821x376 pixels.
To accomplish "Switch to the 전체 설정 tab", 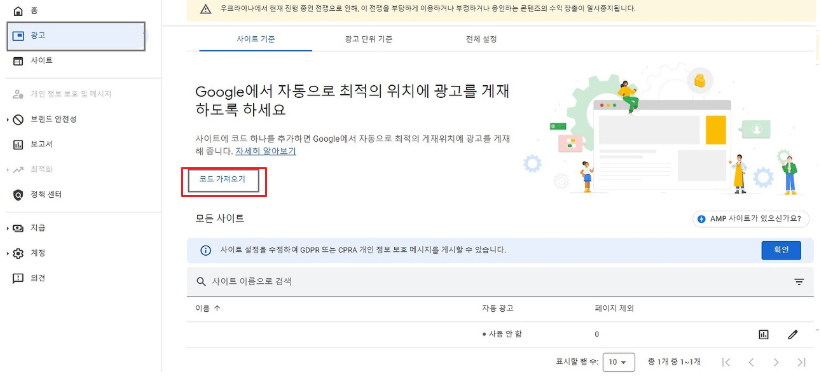I will [x=481, y=40].
